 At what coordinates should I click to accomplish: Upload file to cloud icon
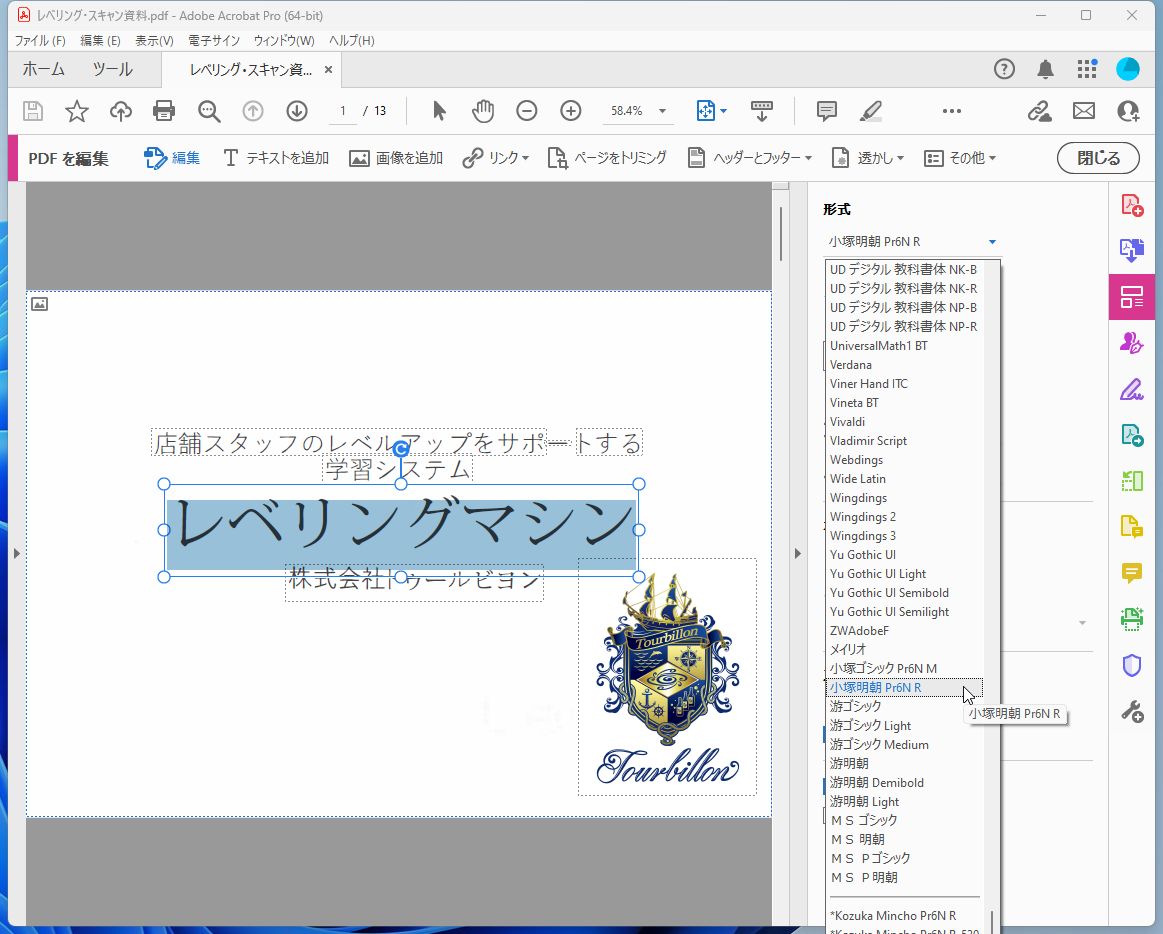120,111
